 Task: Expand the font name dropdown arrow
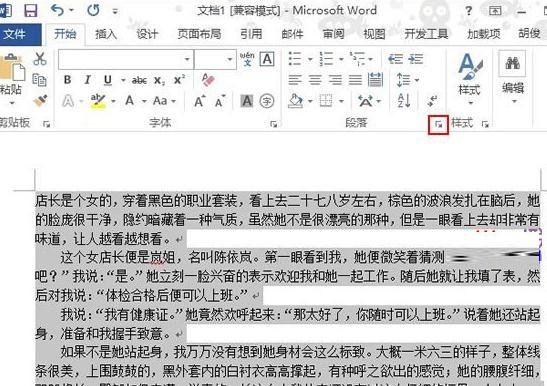pyautogui.click(x=187, y=59)
